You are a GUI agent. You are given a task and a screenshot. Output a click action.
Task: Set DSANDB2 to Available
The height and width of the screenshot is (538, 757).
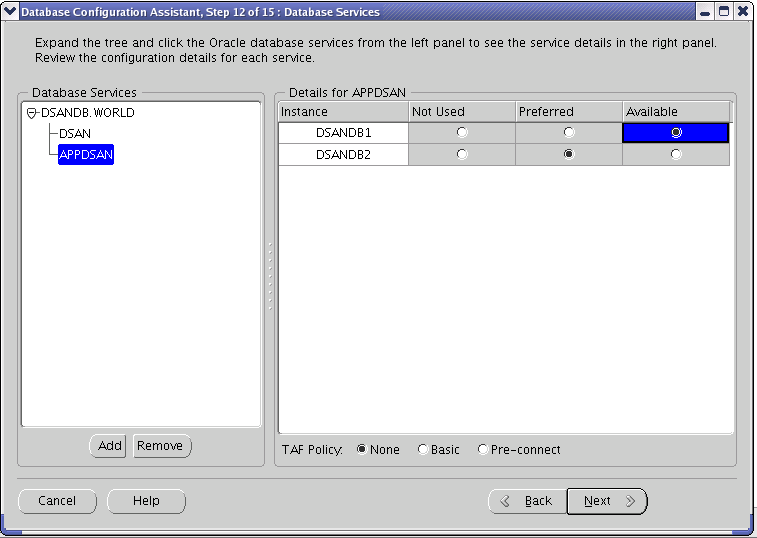coord(676,155)
